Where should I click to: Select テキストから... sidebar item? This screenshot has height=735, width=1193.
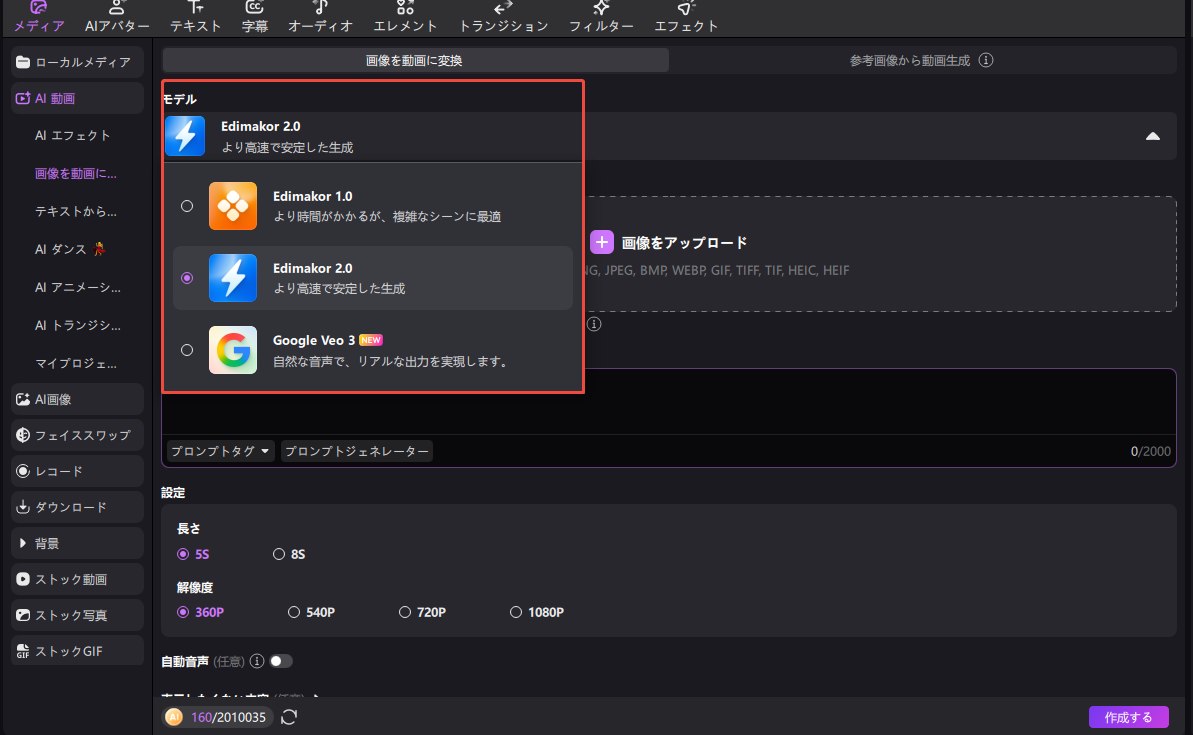75,212
